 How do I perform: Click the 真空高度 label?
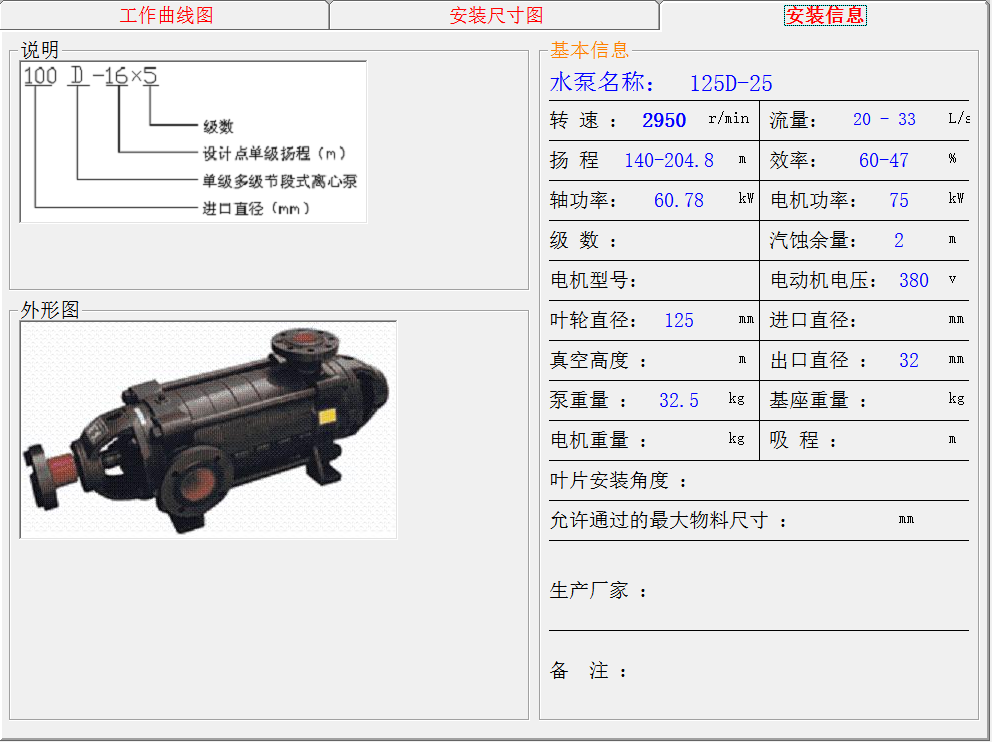click(x=598, y=361)
